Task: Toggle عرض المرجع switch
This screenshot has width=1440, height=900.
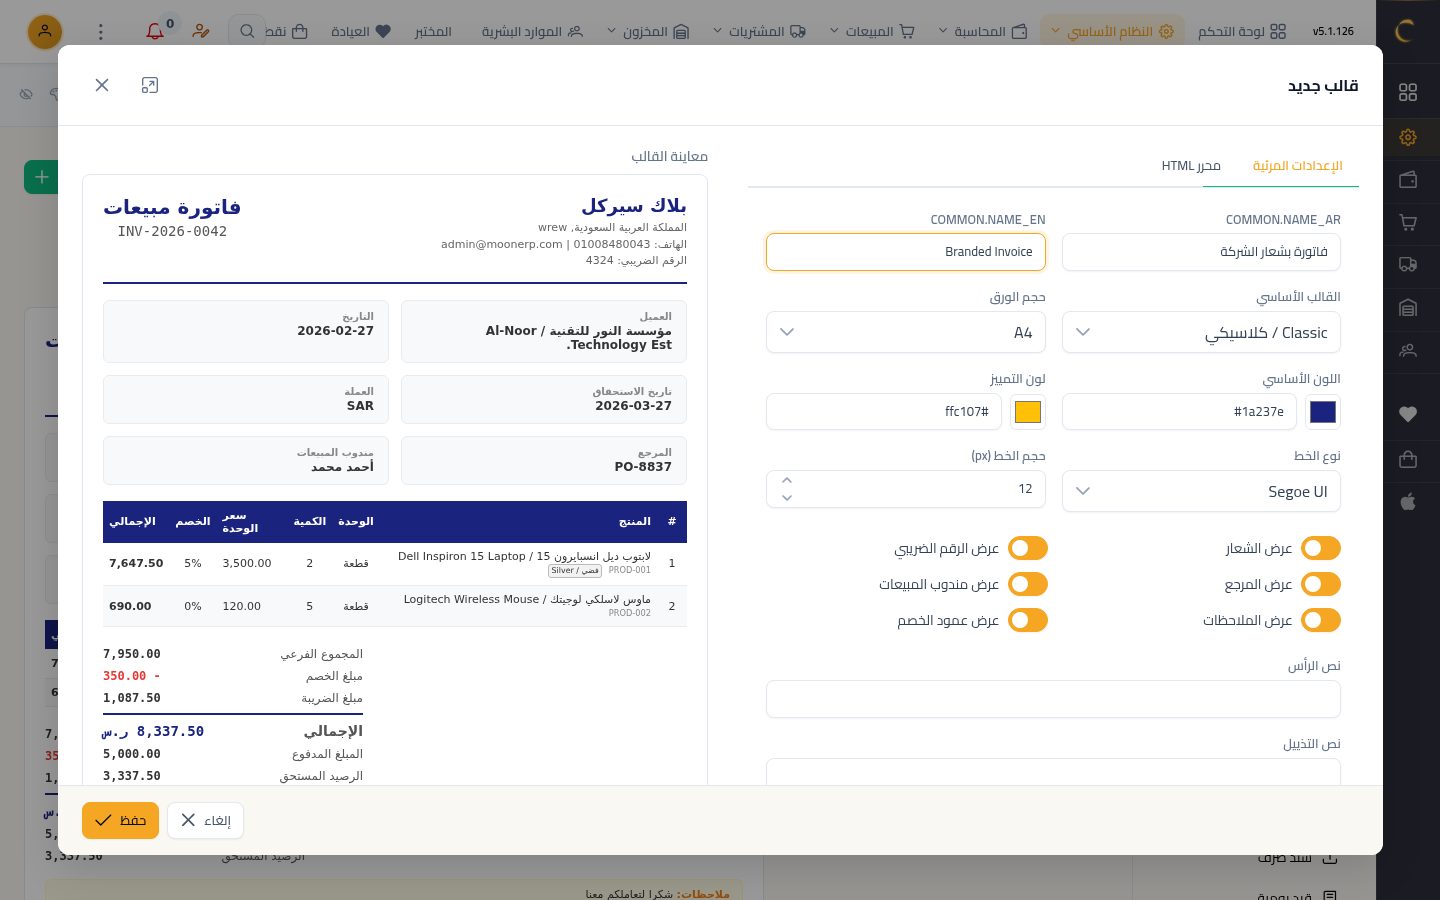Action: pyautogui.click(x=1320, y=584)
